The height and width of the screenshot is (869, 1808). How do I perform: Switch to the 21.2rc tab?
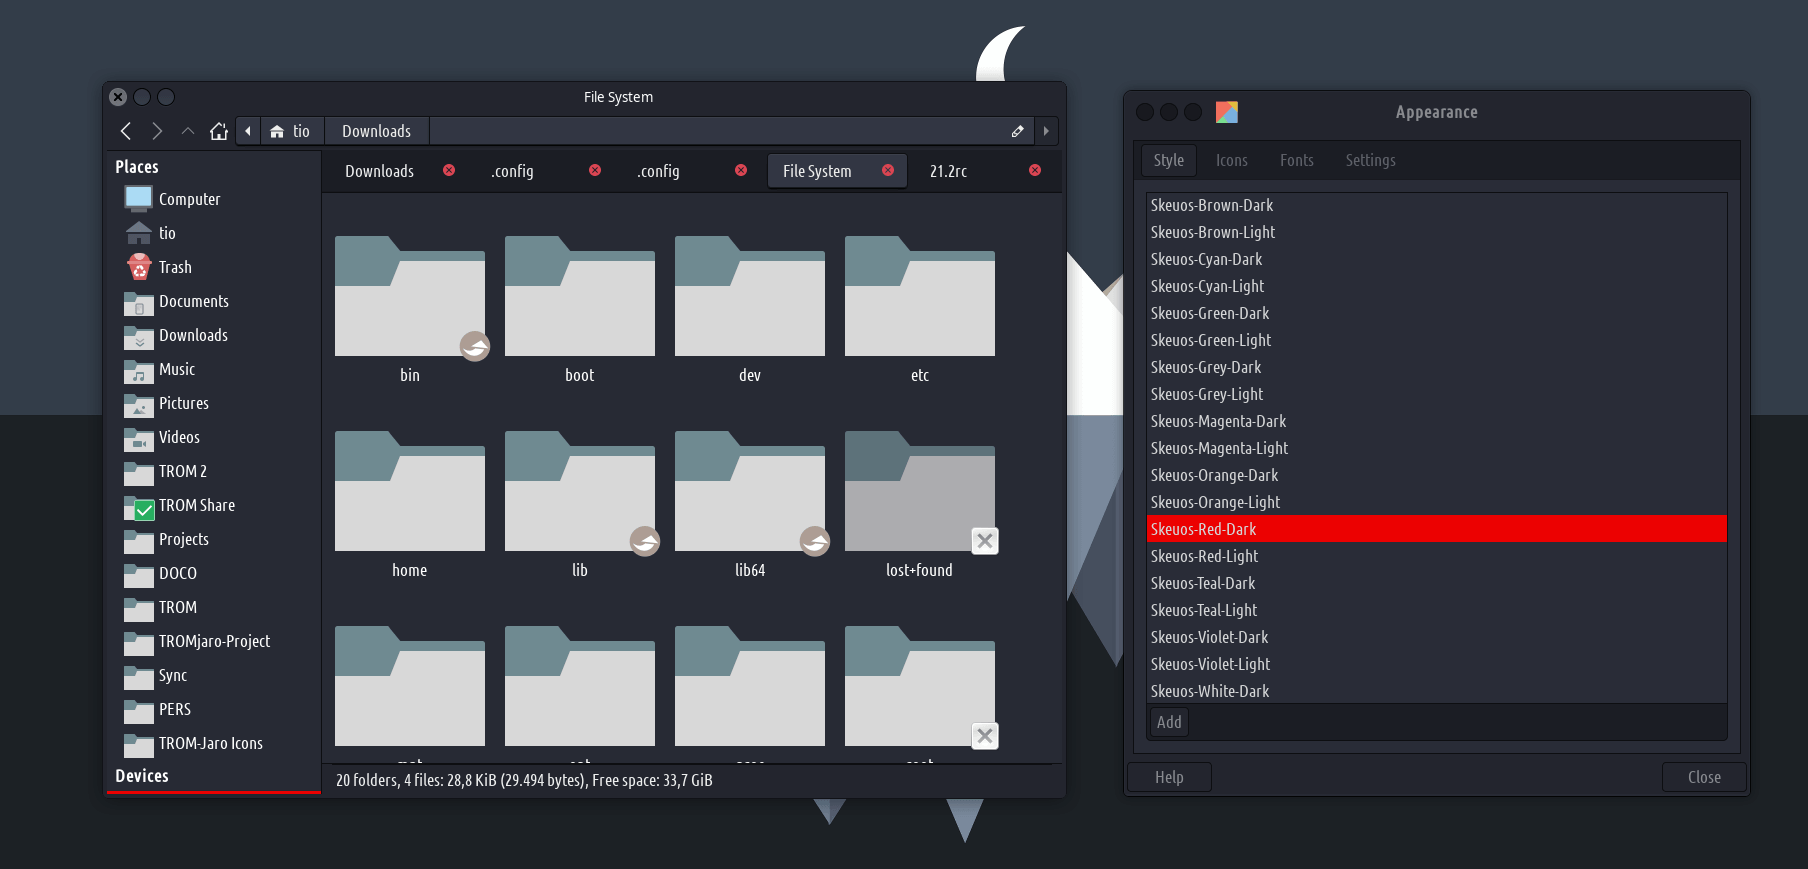point(948,171)
